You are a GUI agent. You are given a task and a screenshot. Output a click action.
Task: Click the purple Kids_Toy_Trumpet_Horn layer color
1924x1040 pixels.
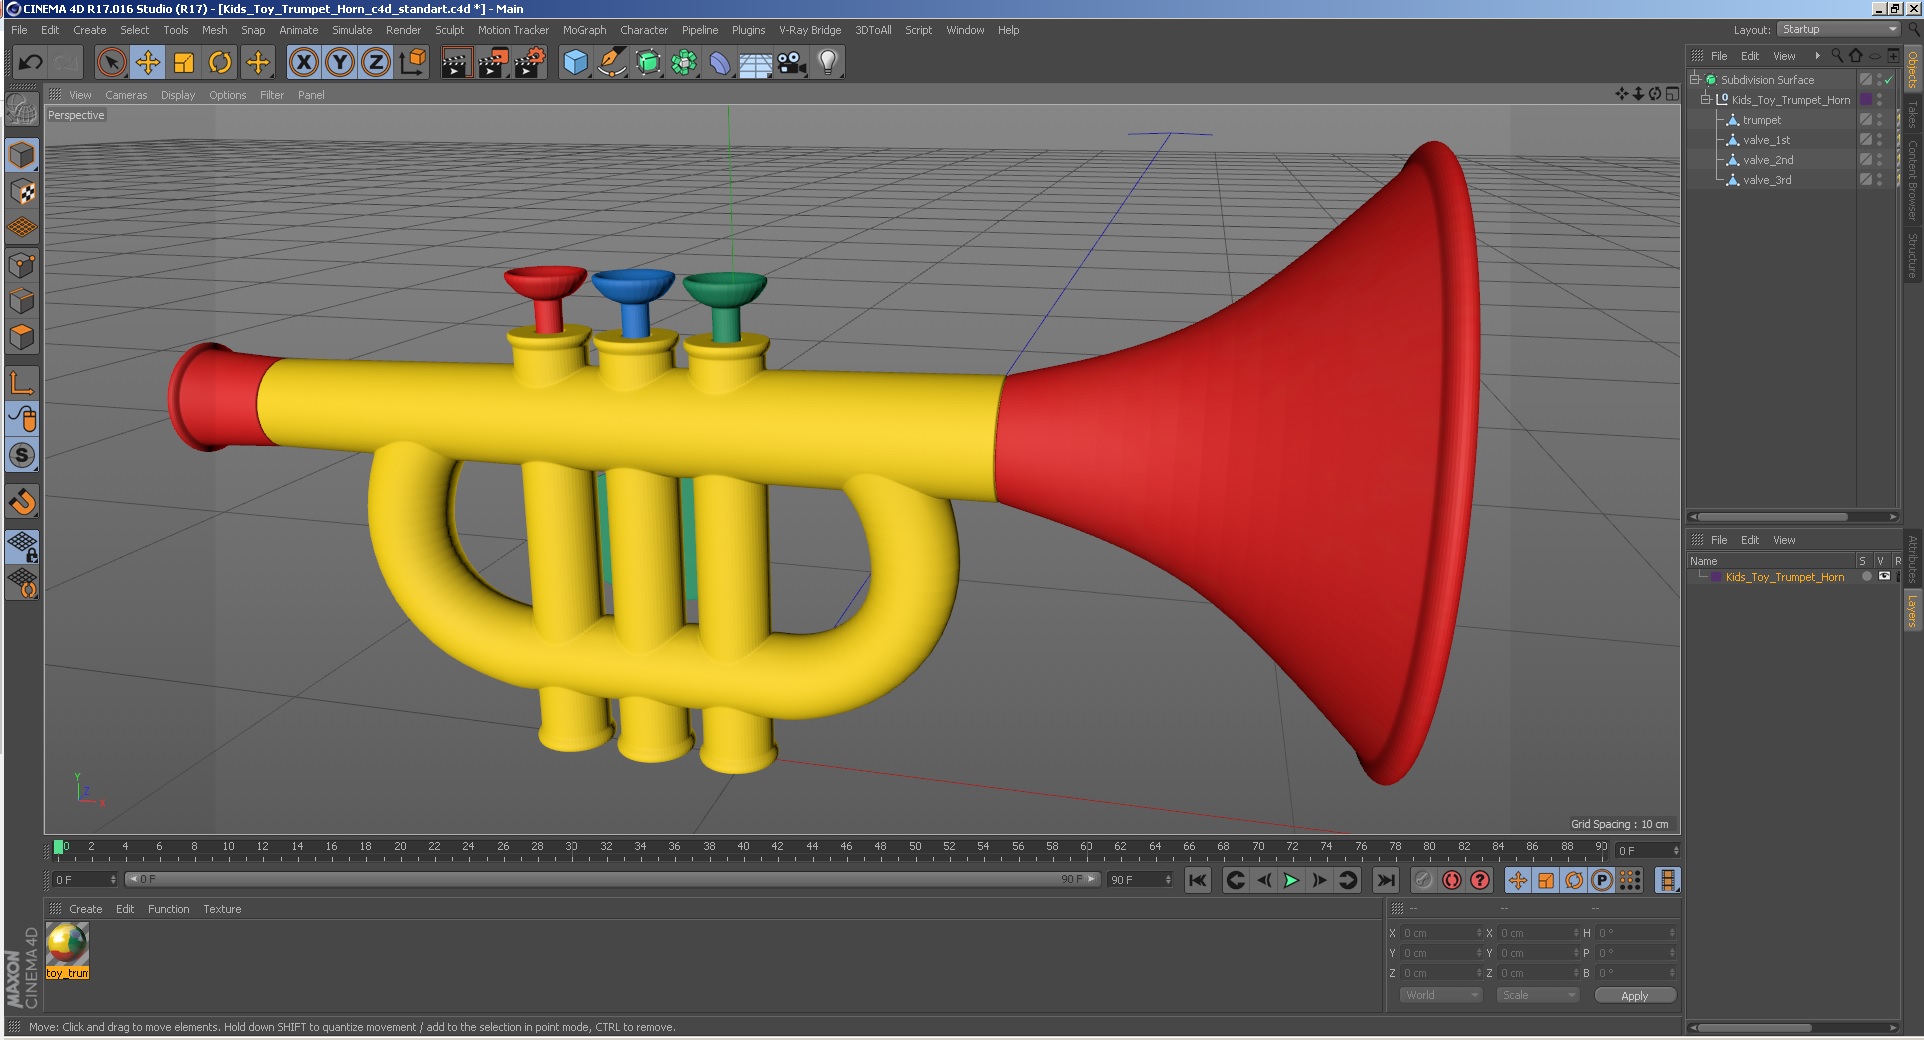click(x=1716, y=577)
